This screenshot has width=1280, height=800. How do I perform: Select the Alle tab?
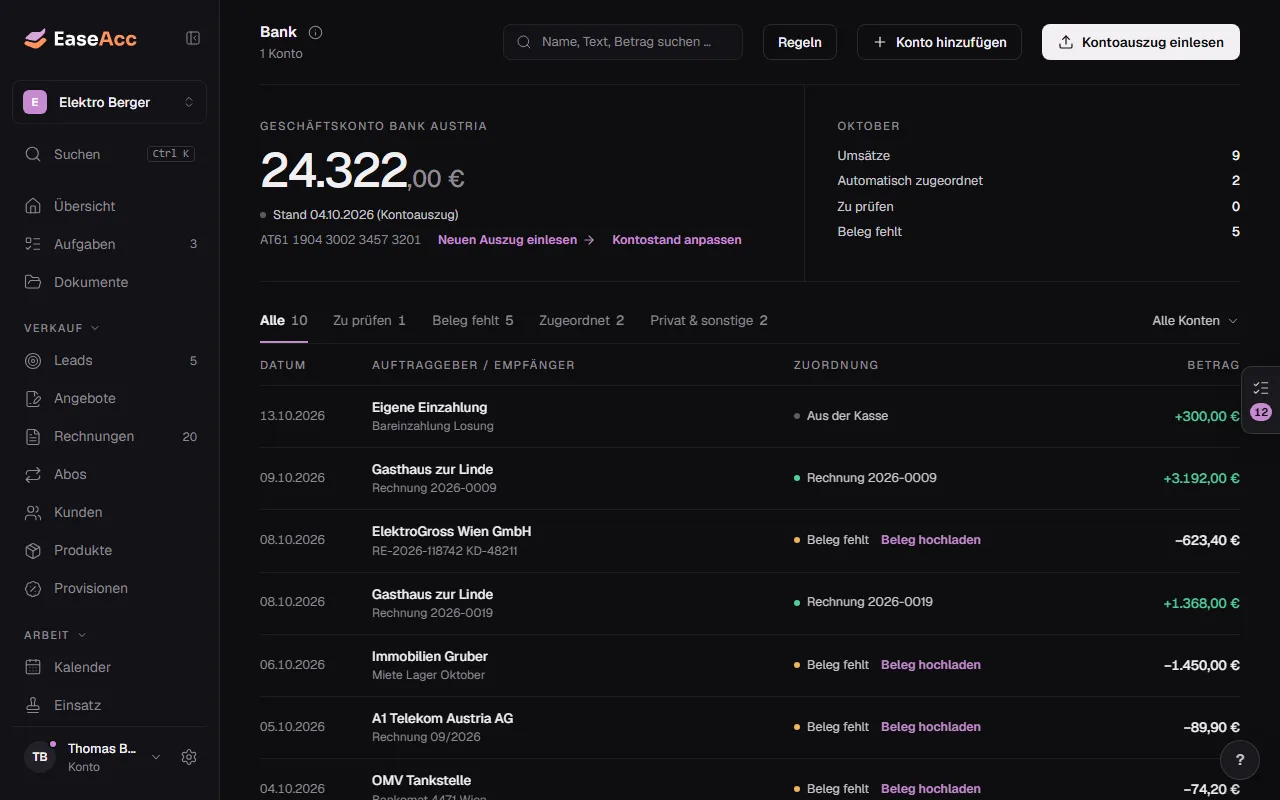[x=284, y=321]
